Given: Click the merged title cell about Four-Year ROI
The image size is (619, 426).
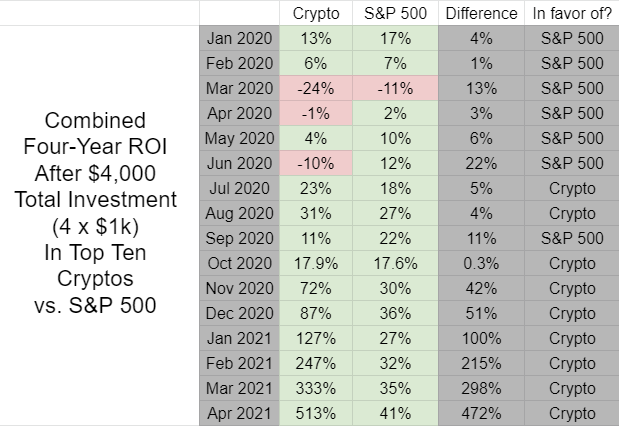Looking at the screenshot, I should pyautogui.click(x=95, y=213).
